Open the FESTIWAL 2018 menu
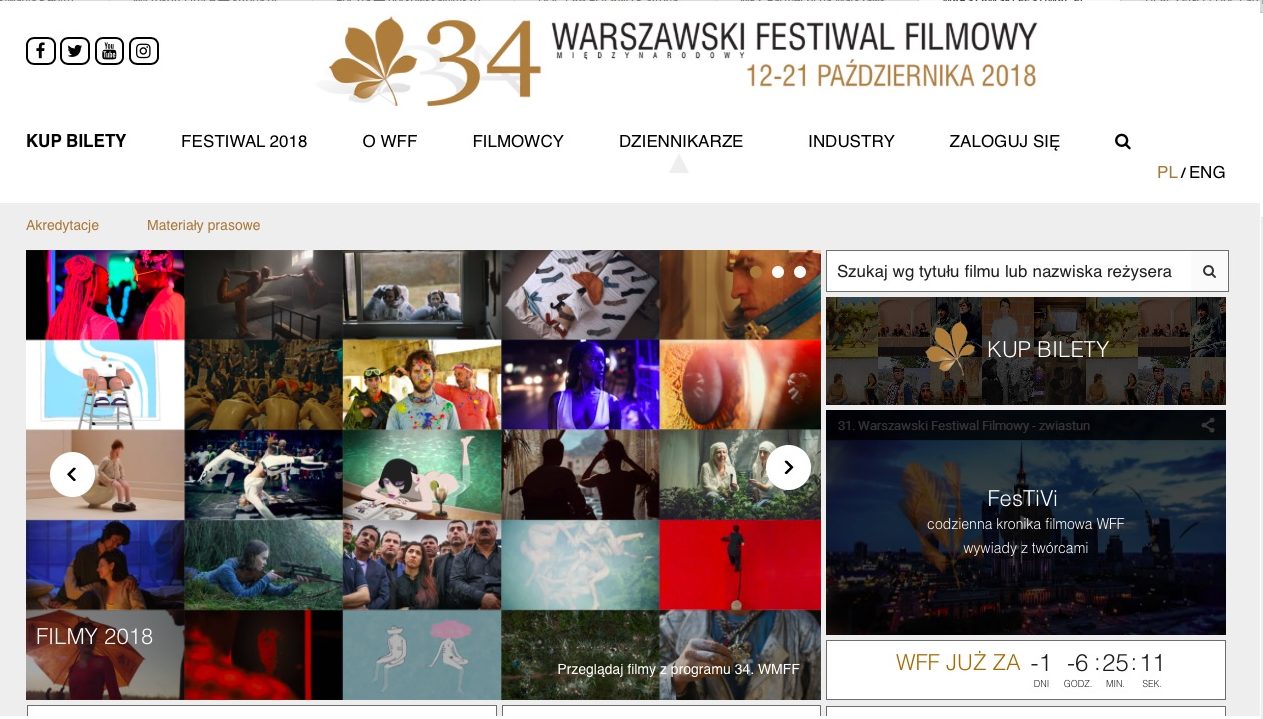1263x719 pixels. [x=244, y=142]
